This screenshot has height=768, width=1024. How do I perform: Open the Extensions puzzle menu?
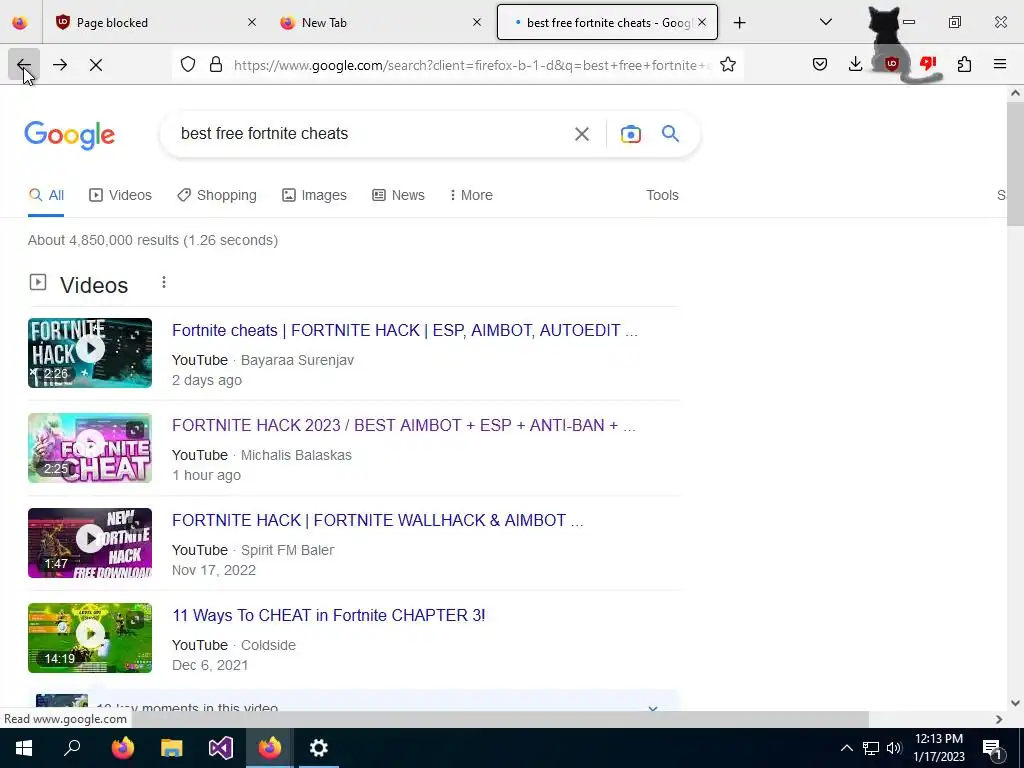click(x=964, y=64)
